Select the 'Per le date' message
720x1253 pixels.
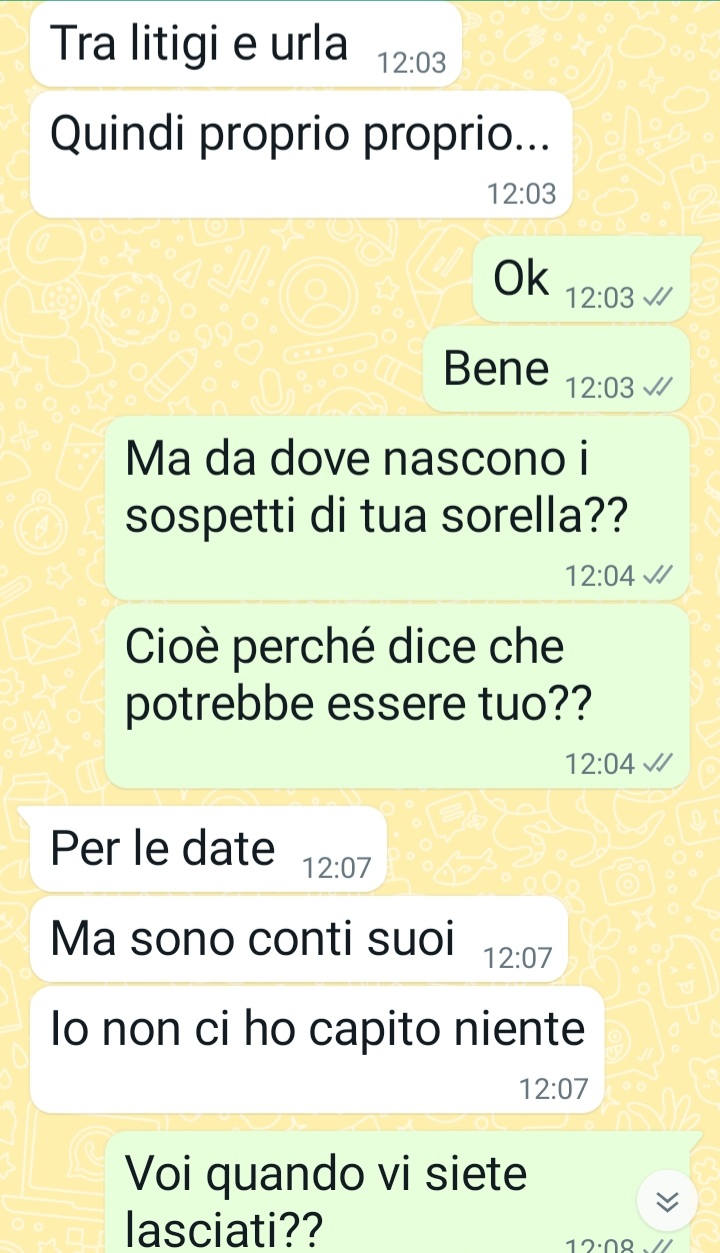pos(208,848)
